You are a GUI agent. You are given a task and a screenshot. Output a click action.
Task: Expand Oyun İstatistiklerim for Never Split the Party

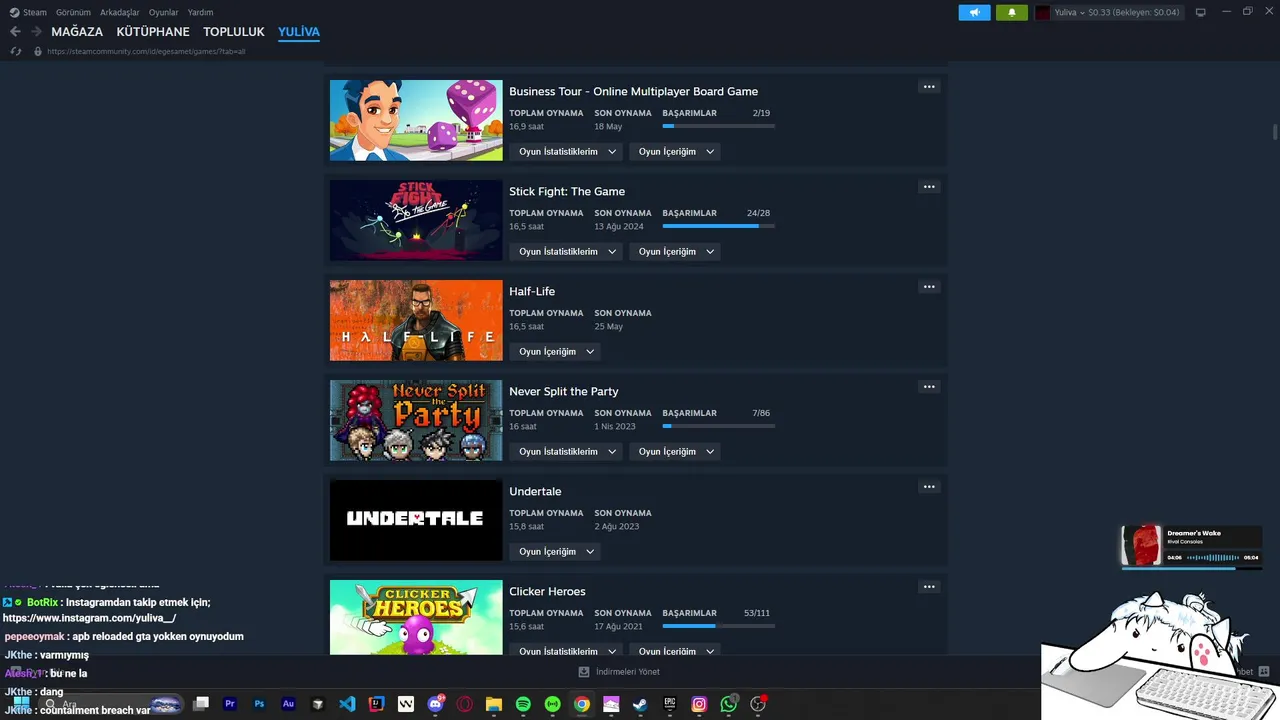pyautogui.click(x=566, y=452)
